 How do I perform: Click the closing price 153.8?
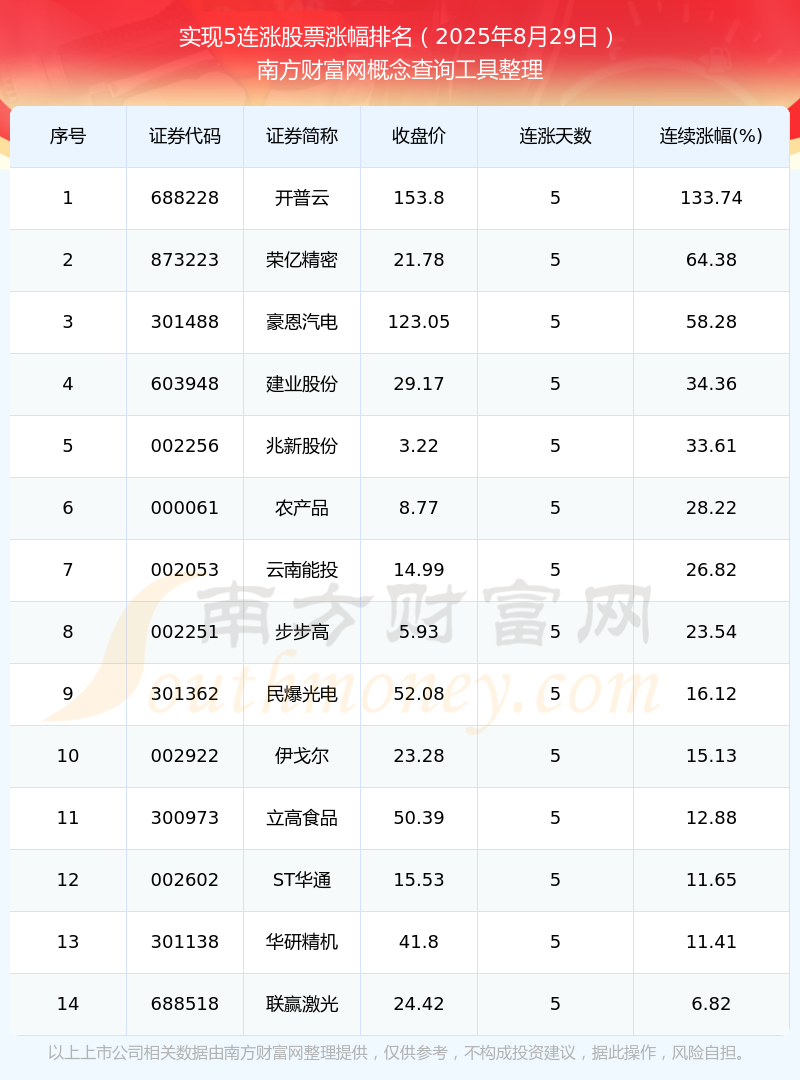coord(419,198)
